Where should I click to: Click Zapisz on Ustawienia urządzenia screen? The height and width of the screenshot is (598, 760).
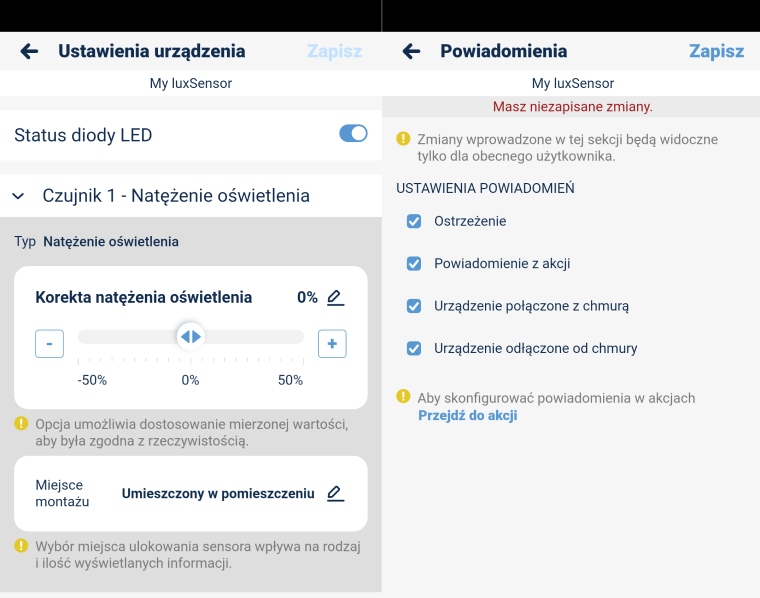pos(334,51)
